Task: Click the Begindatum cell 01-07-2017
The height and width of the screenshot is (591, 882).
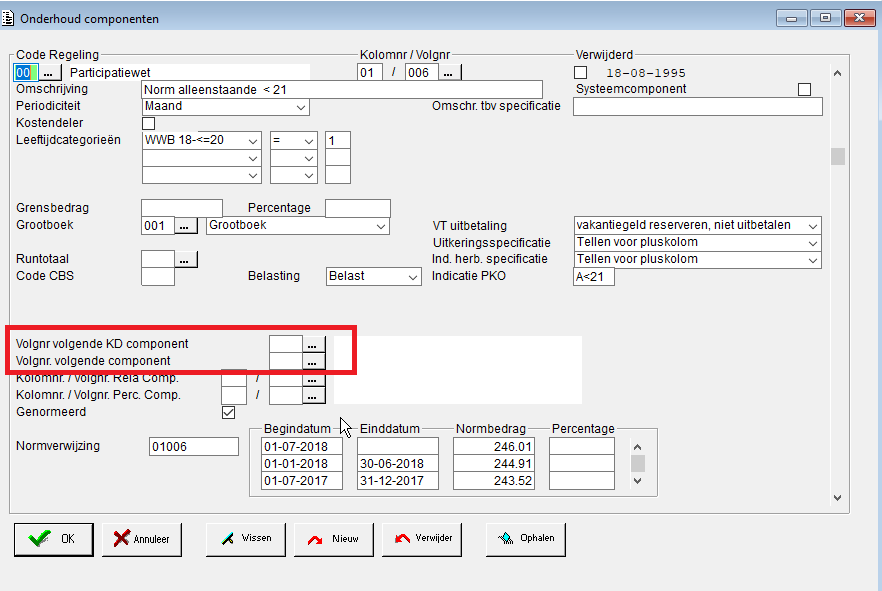Action: pyautogui.click(x=302, y=481)
